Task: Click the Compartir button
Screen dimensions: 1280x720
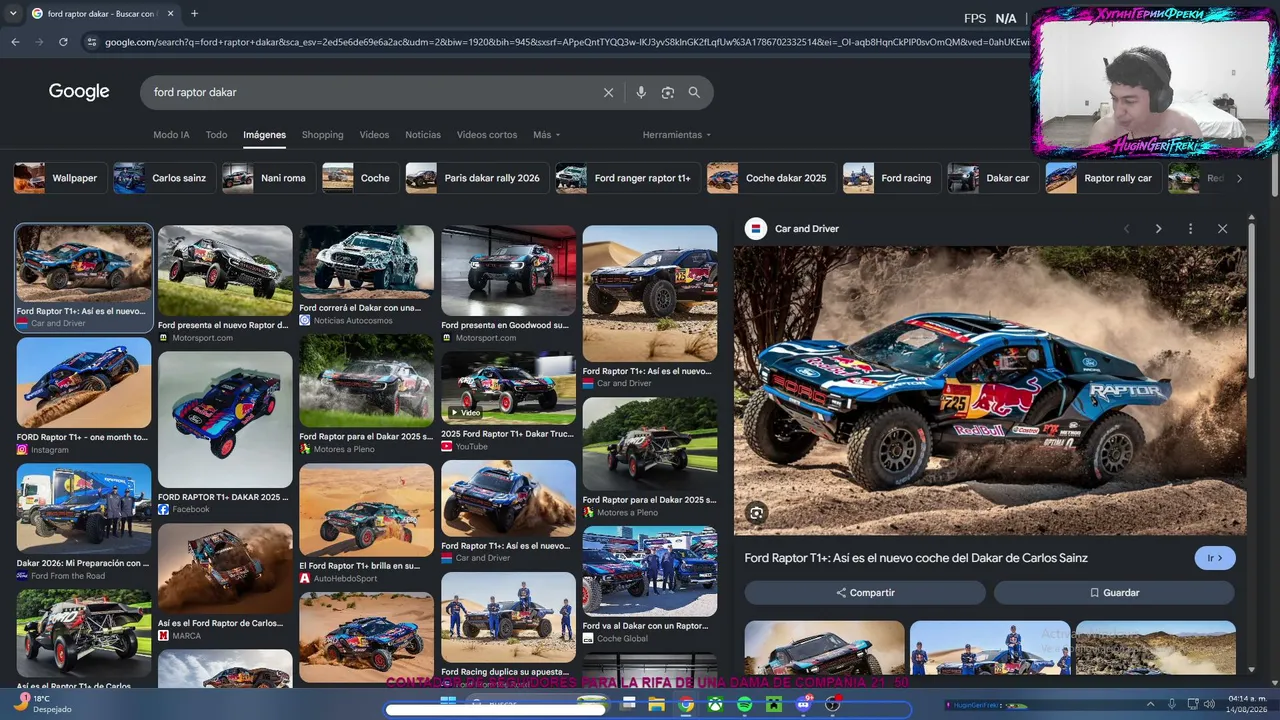Action: pos(865,593)
